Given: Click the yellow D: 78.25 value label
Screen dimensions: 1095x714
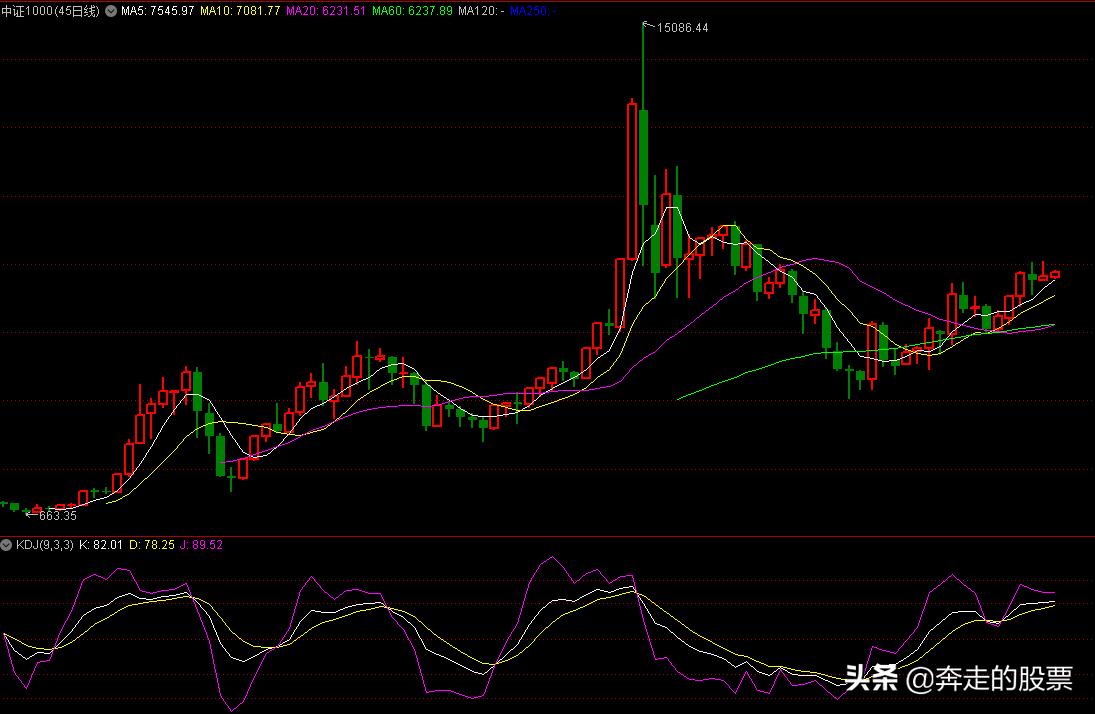Looking at the screenshot, I should coord(152,545).
